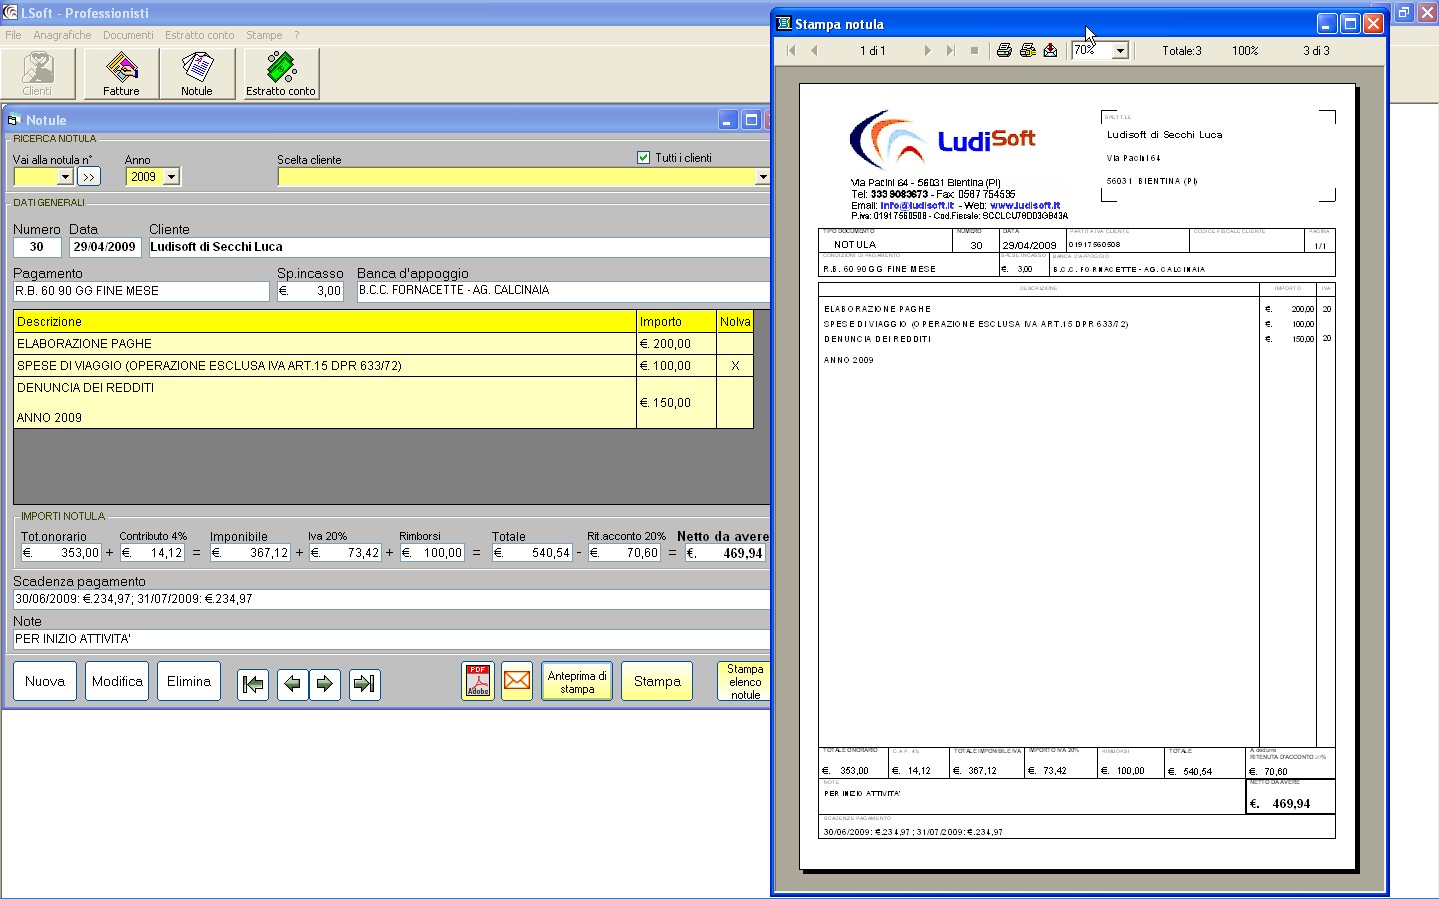Viewport: 1439px width, 899px height.
Task: Go to the first notula record
Action: point(253,684)
